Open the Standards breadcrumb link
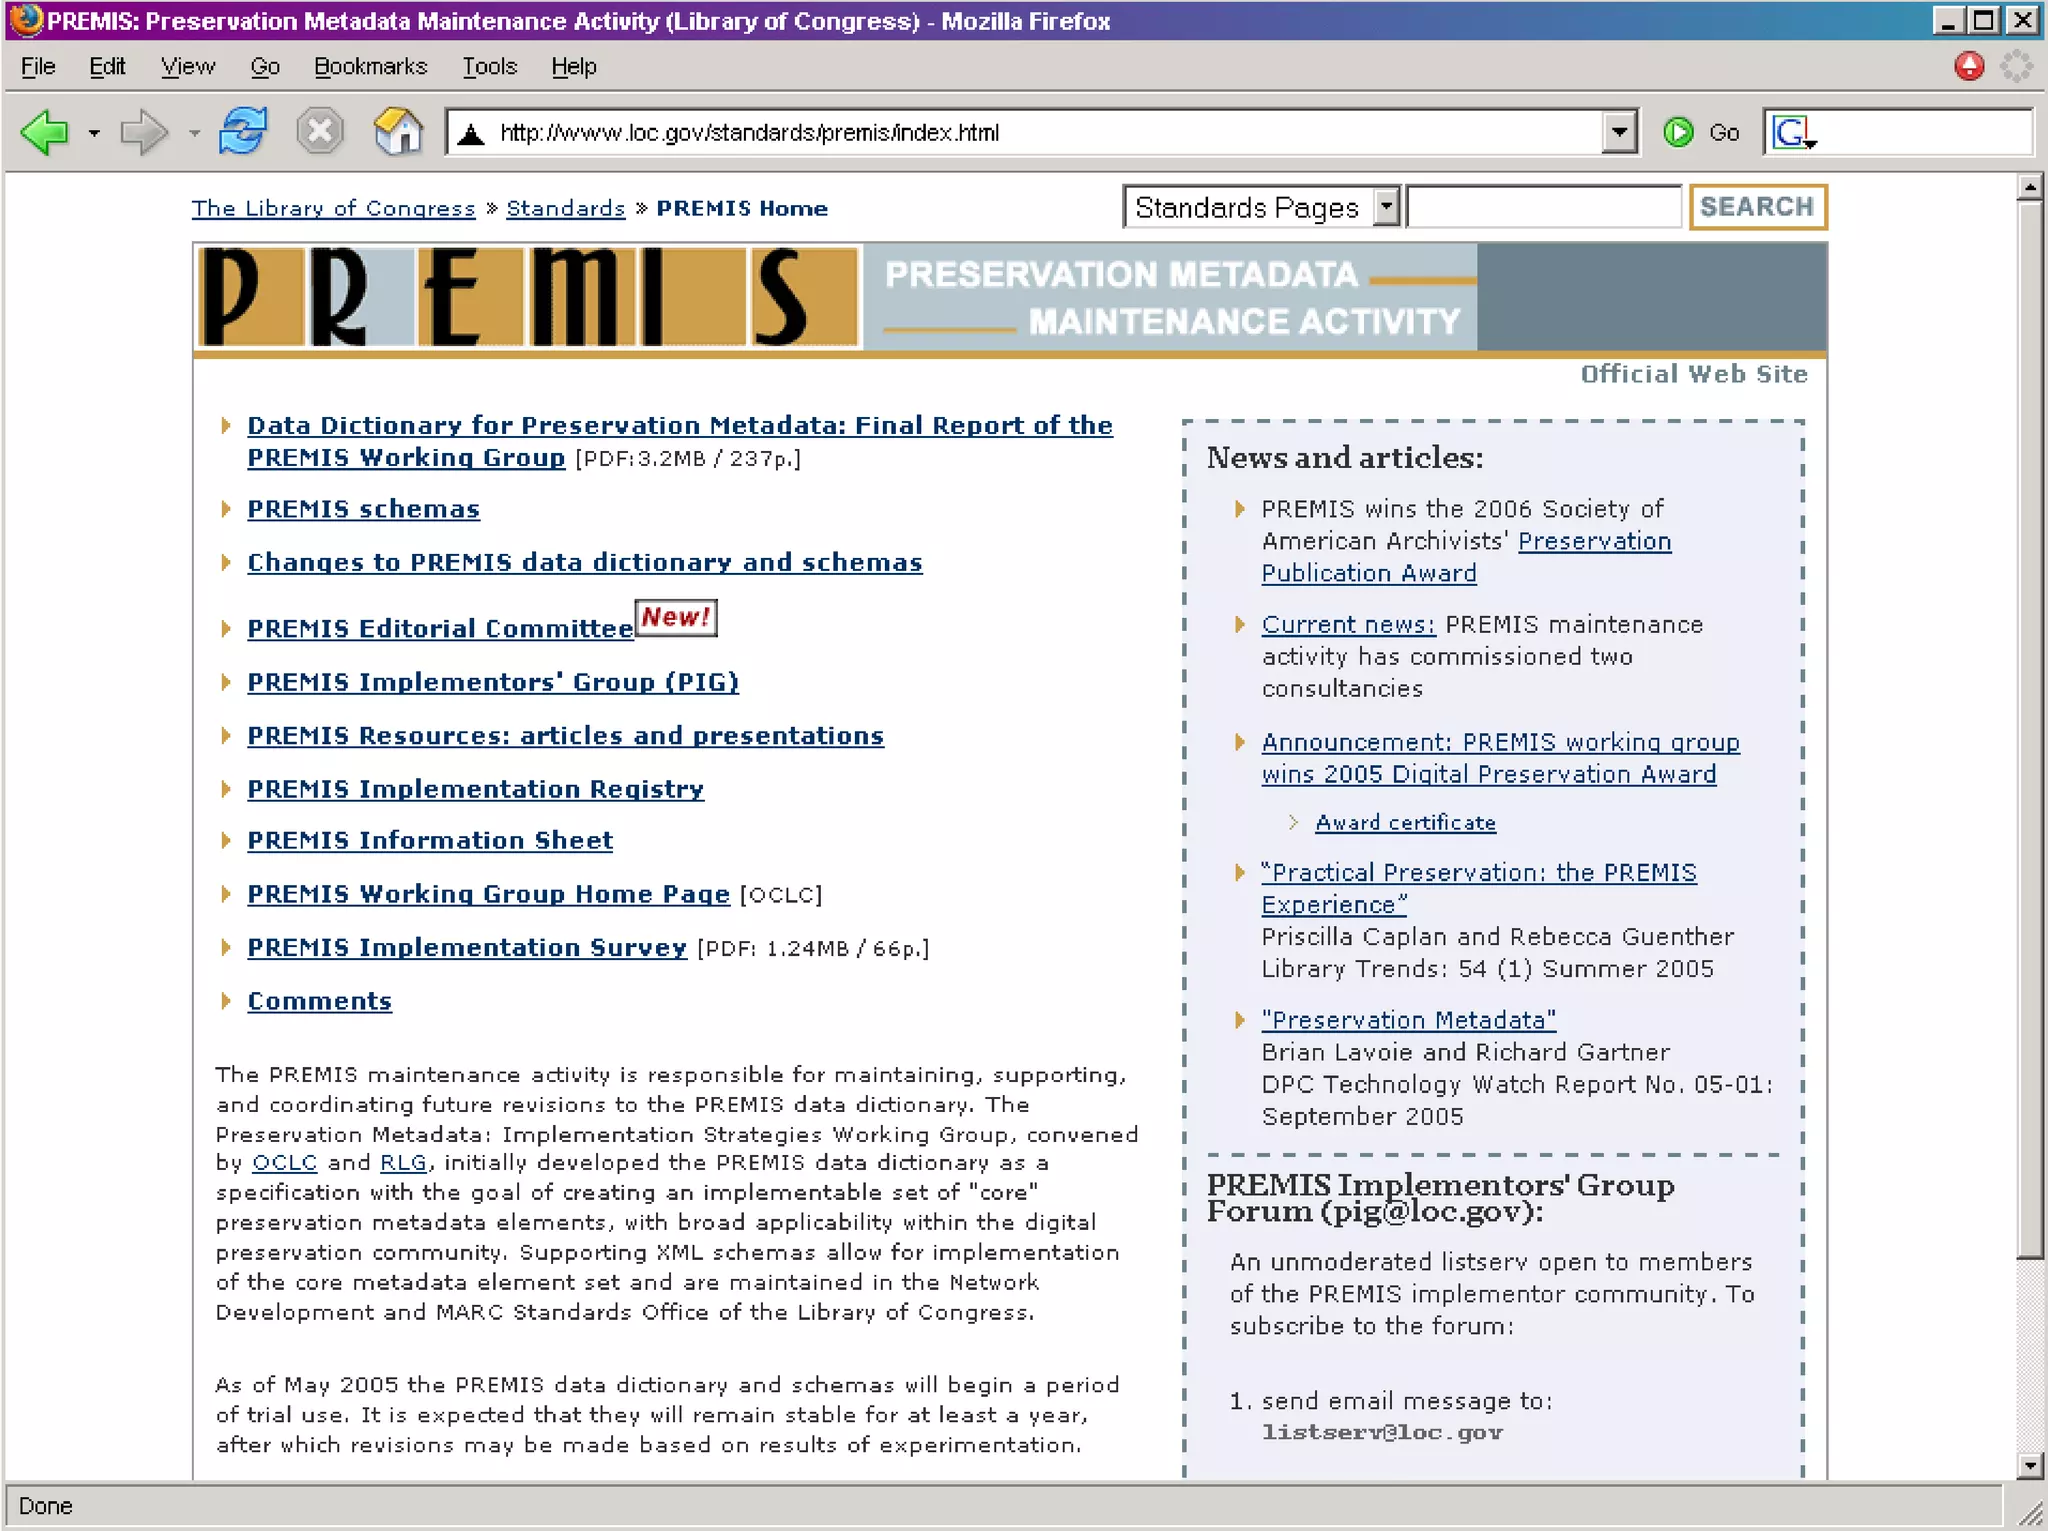The width and height of the screenshot is (2048, 1531). click(565, 208)
